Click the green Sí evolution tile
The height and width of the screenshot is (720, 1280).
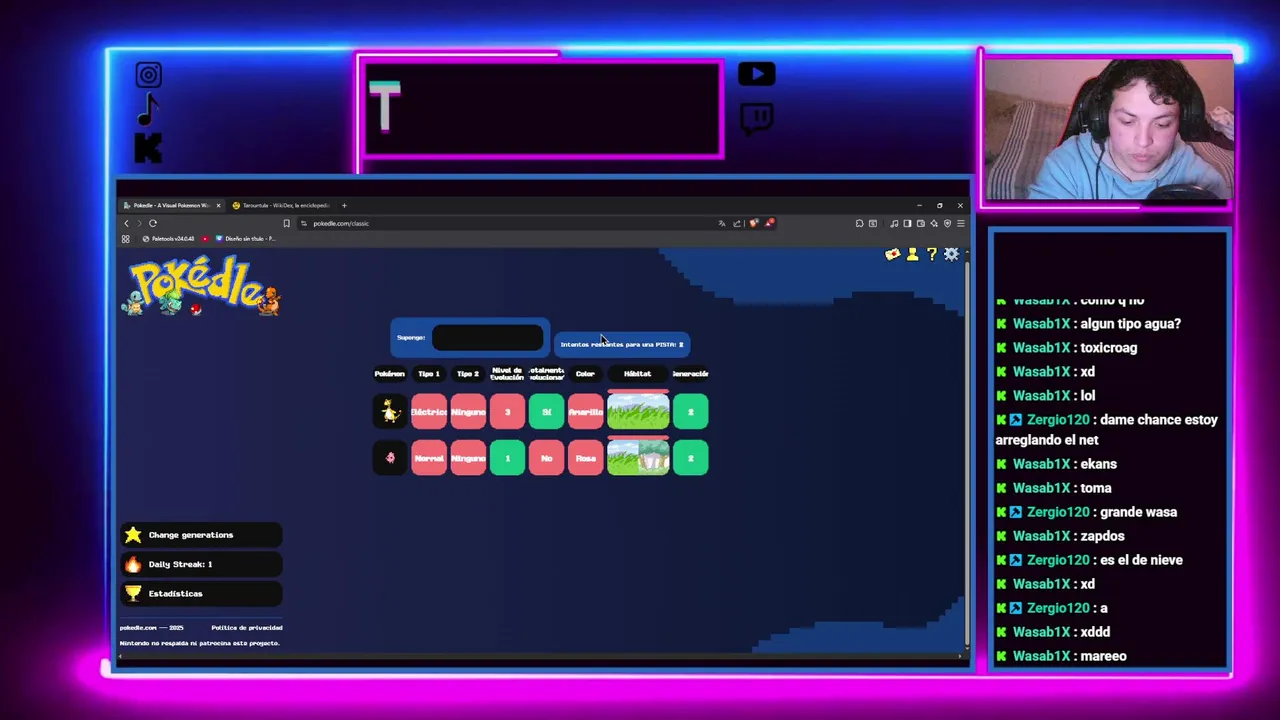click(546, 412)
